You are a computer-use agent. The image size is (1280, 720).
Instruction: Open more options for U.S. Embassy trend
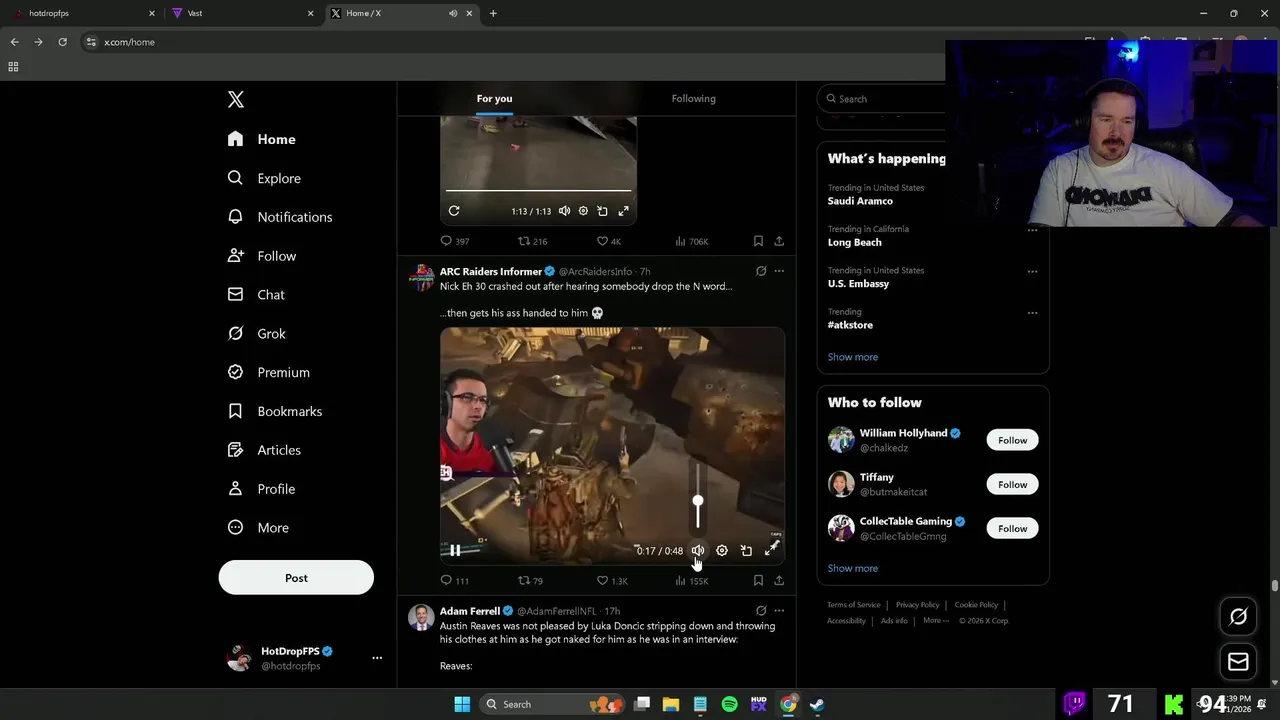(1032, 271)
